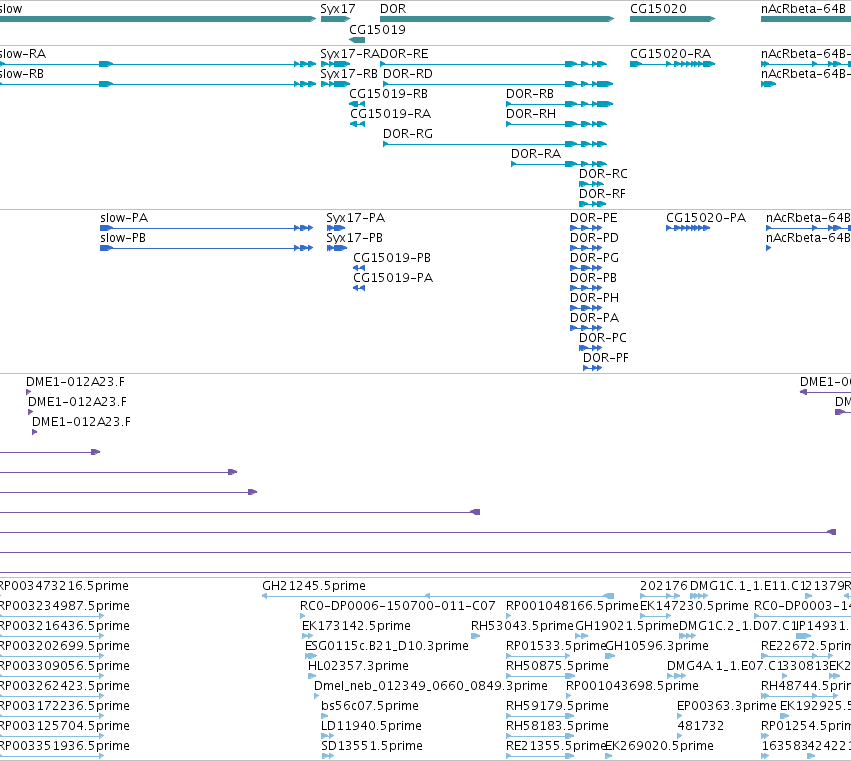The image size is (851, 761).
Task: Click the DOR-PA protein label
Action: 594,318
